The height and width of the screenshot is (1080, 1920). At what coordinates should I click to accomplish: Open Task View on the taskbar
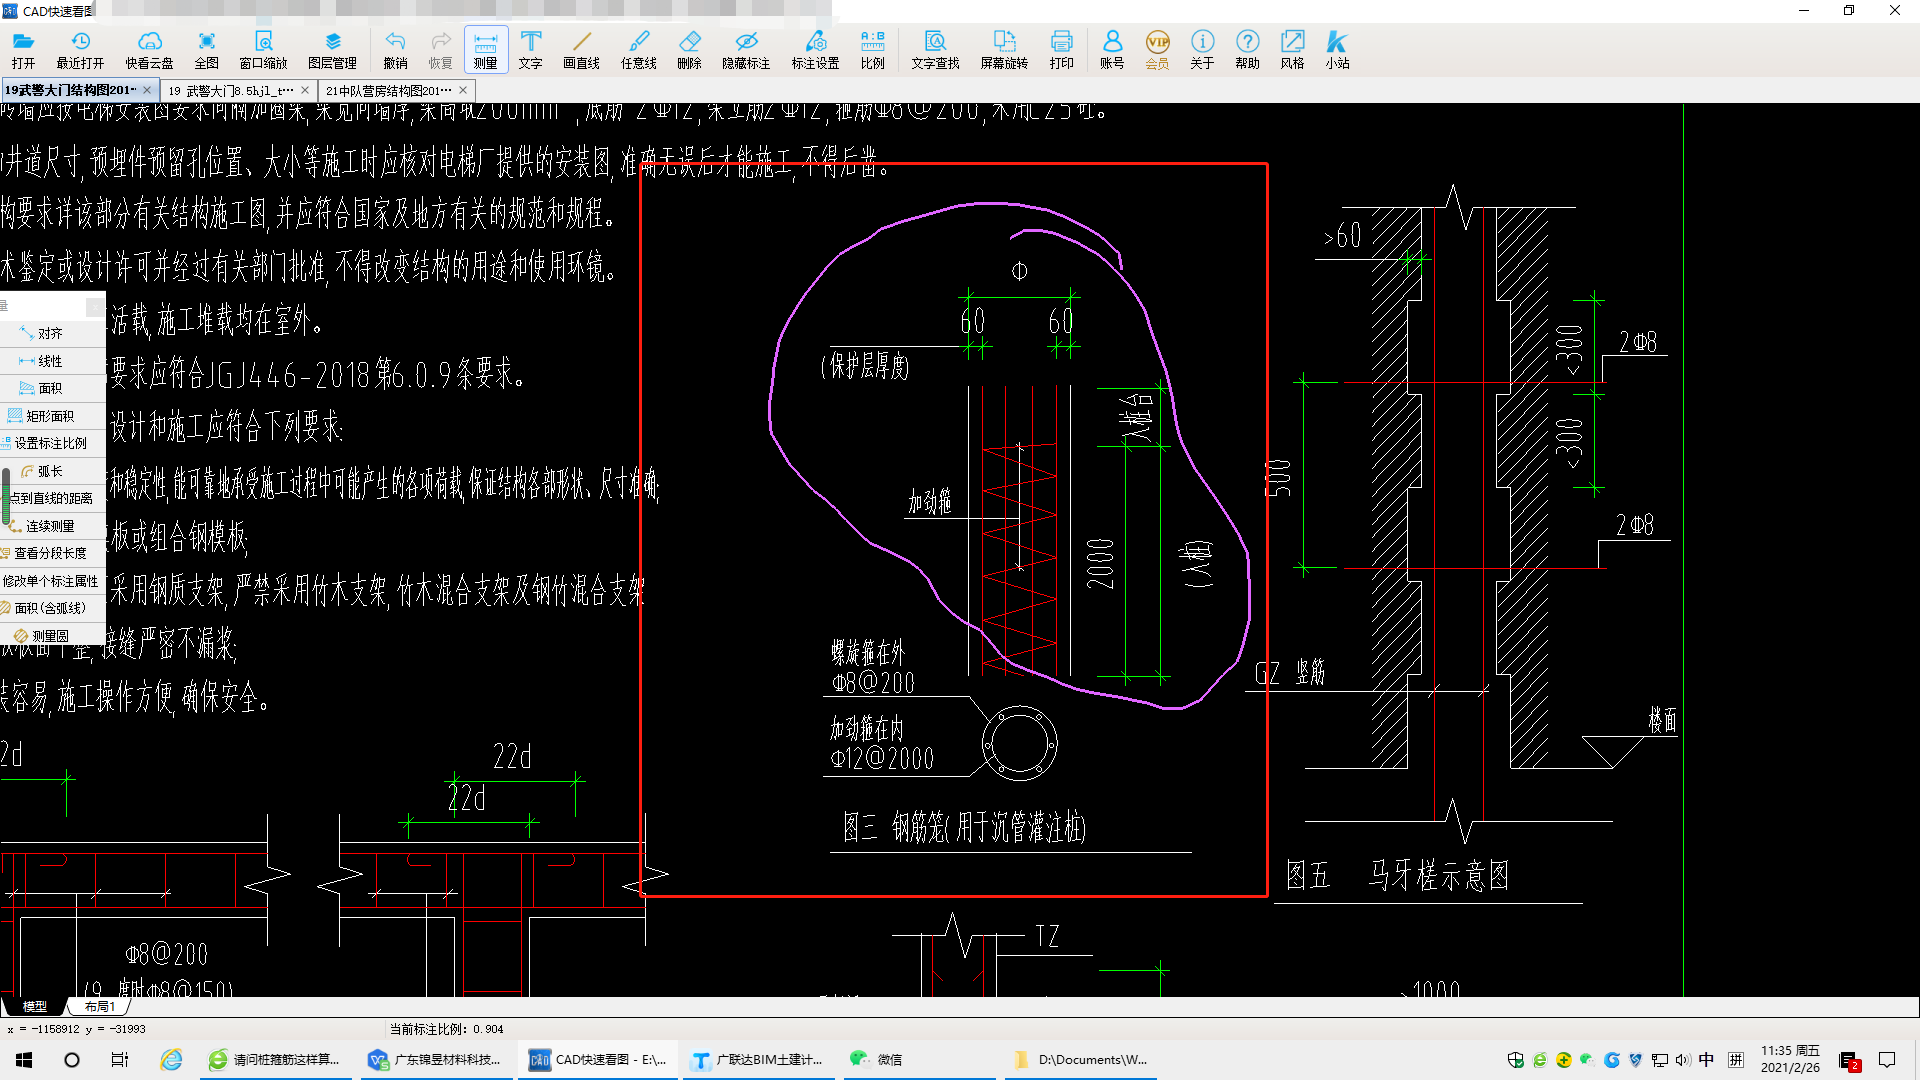click(x=120, y=1060)
